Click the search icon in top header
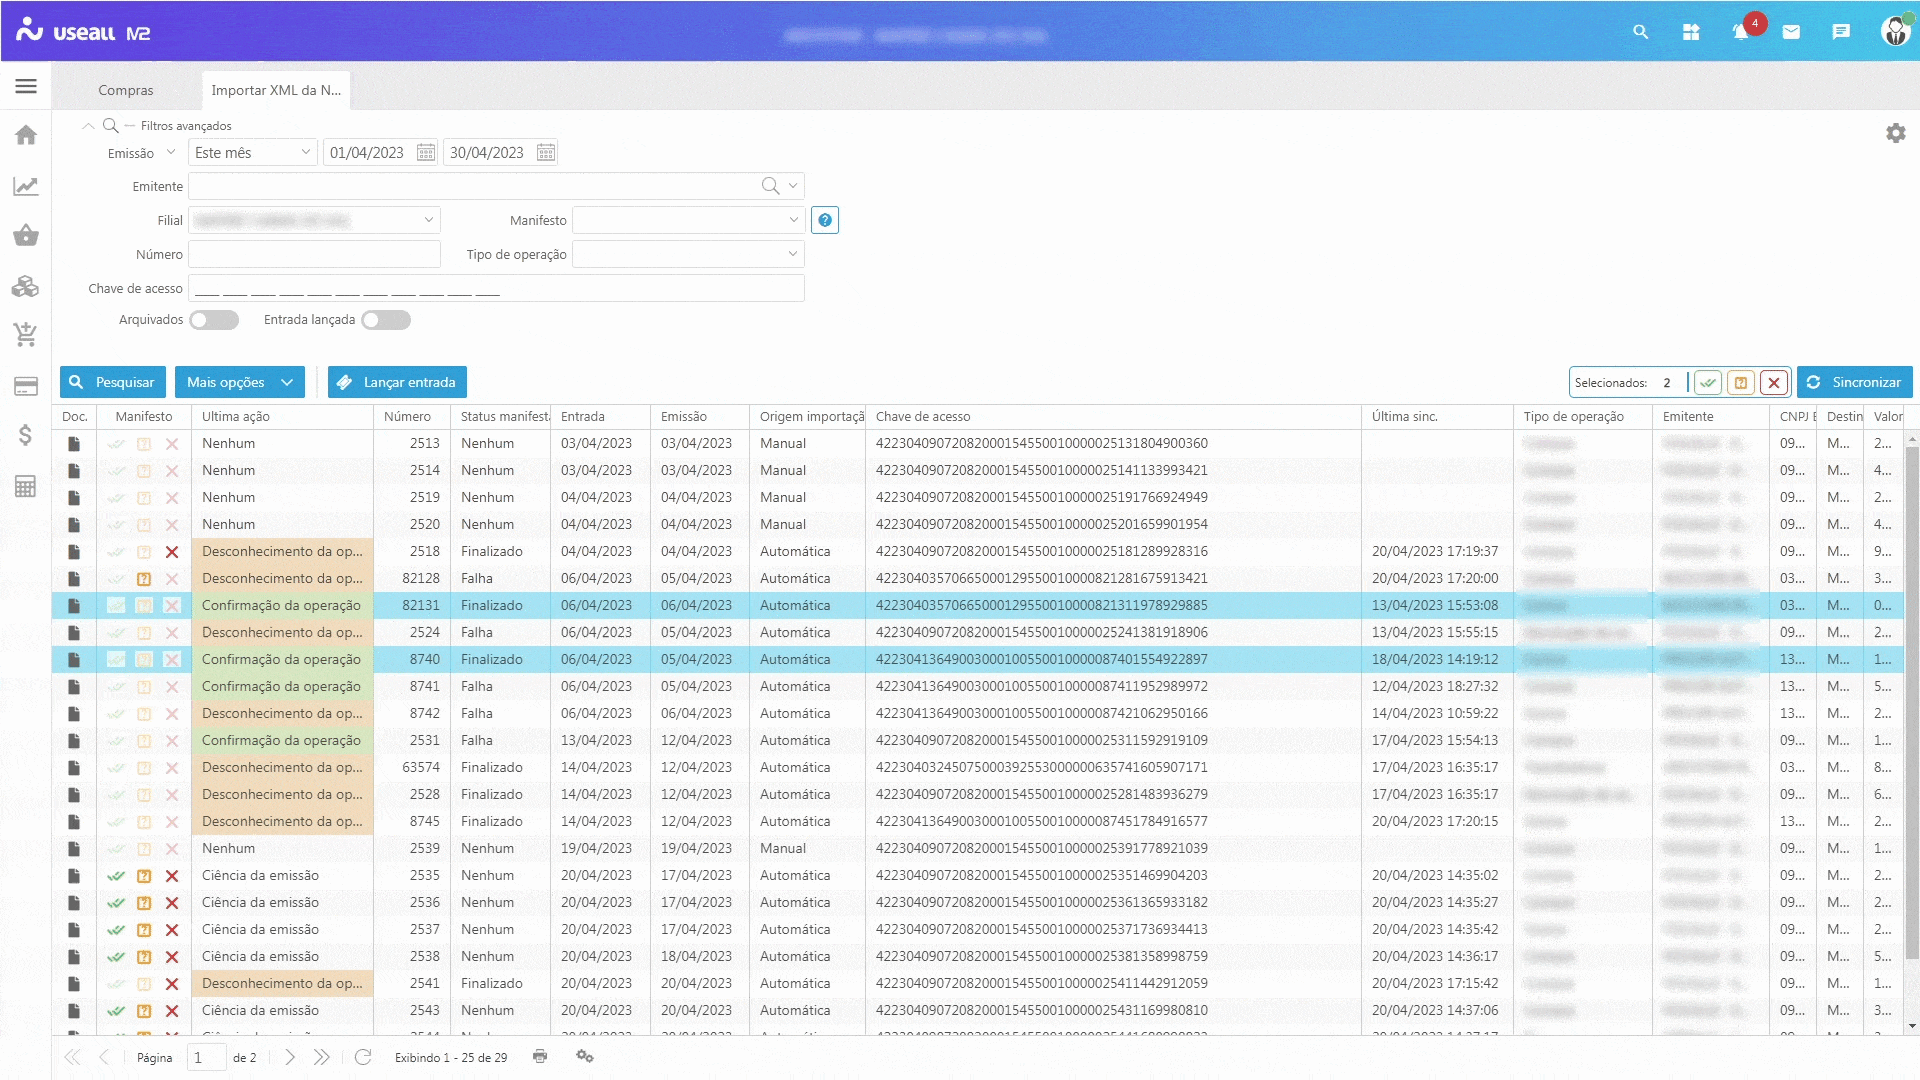The image size is (1920, 1080). (x=1640, y=32)
